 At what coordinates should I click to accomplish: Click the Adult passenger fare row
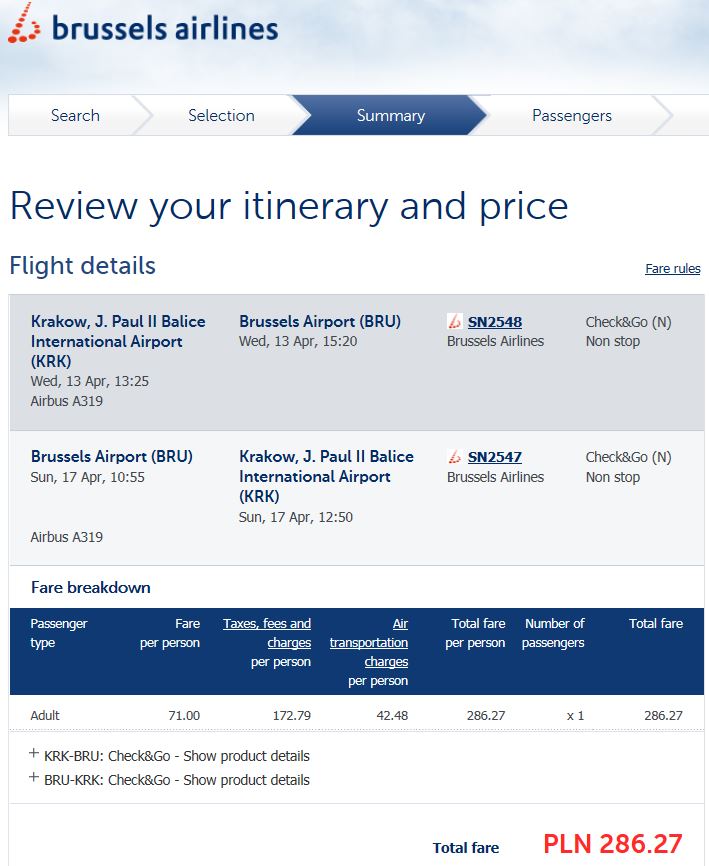[x=357, y=715]
